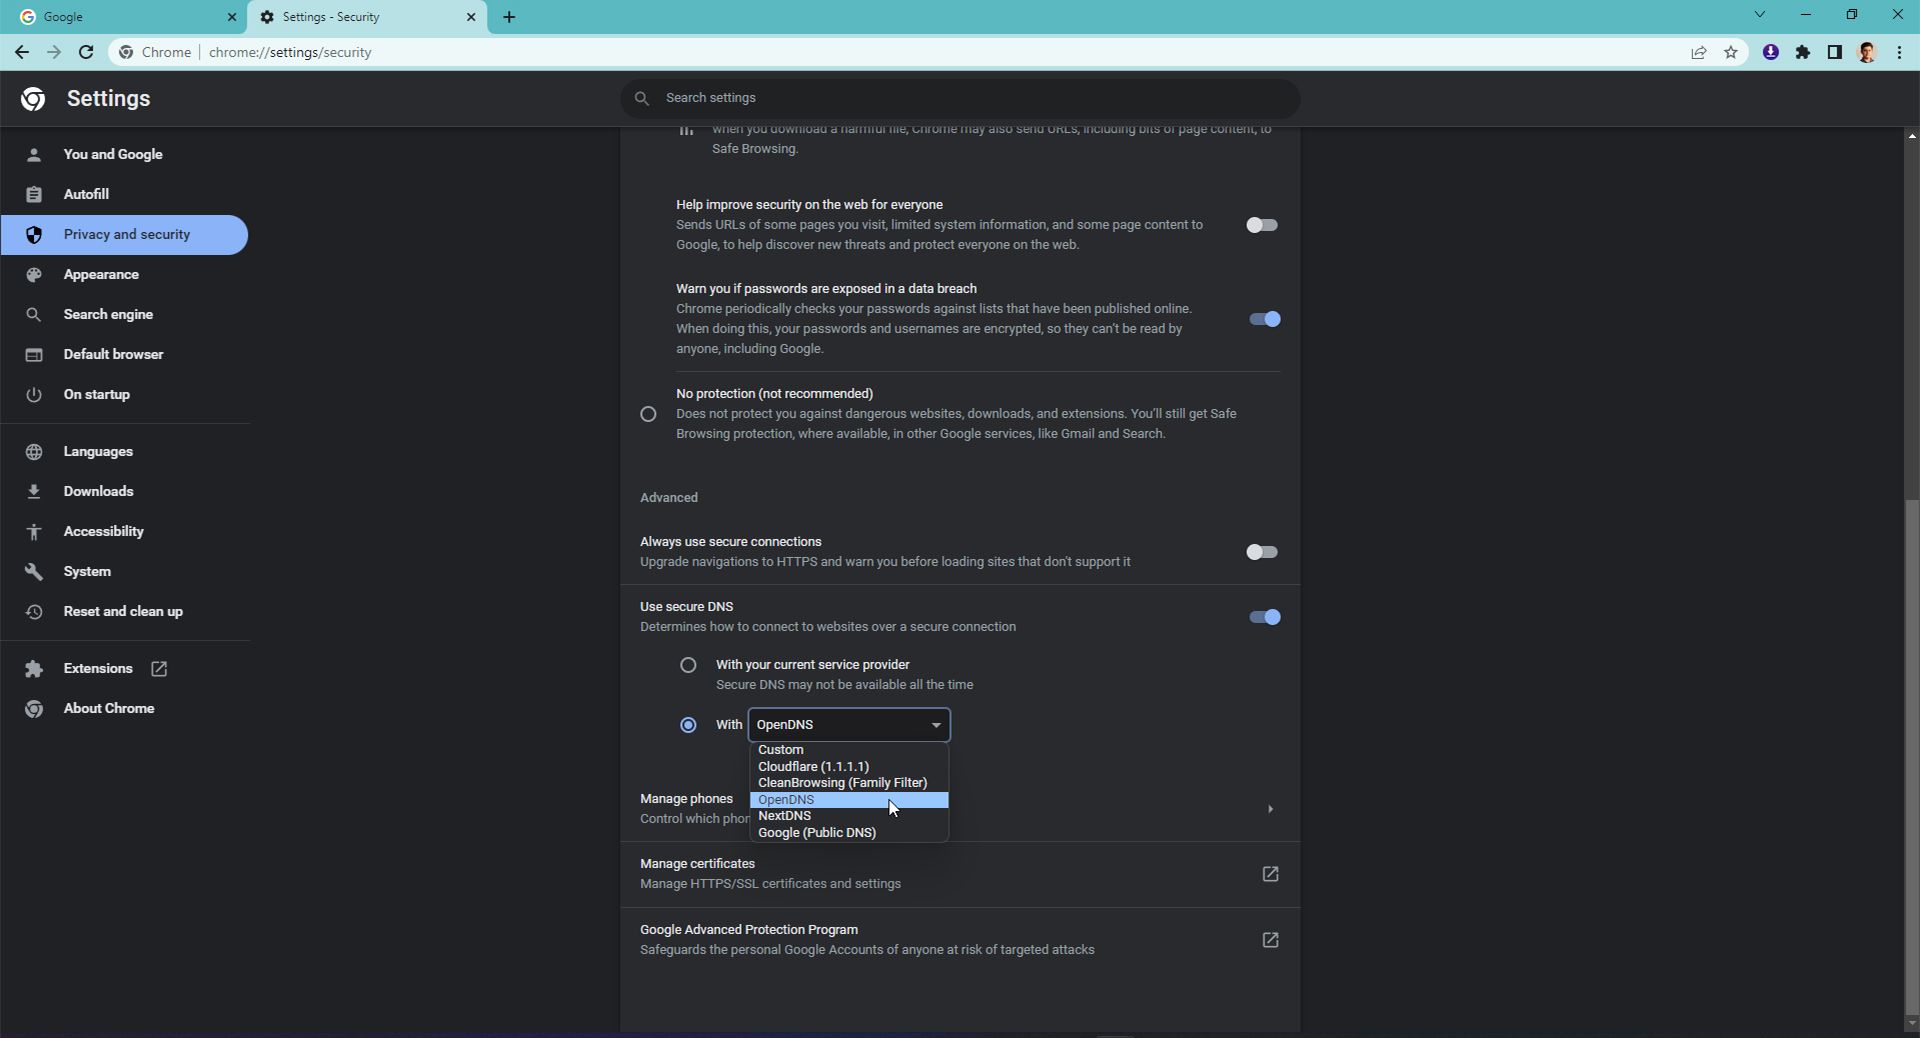Choose Cloudflare (1.1.1.1) from the DNS list

pyautogui.click(x=813, y=767)
